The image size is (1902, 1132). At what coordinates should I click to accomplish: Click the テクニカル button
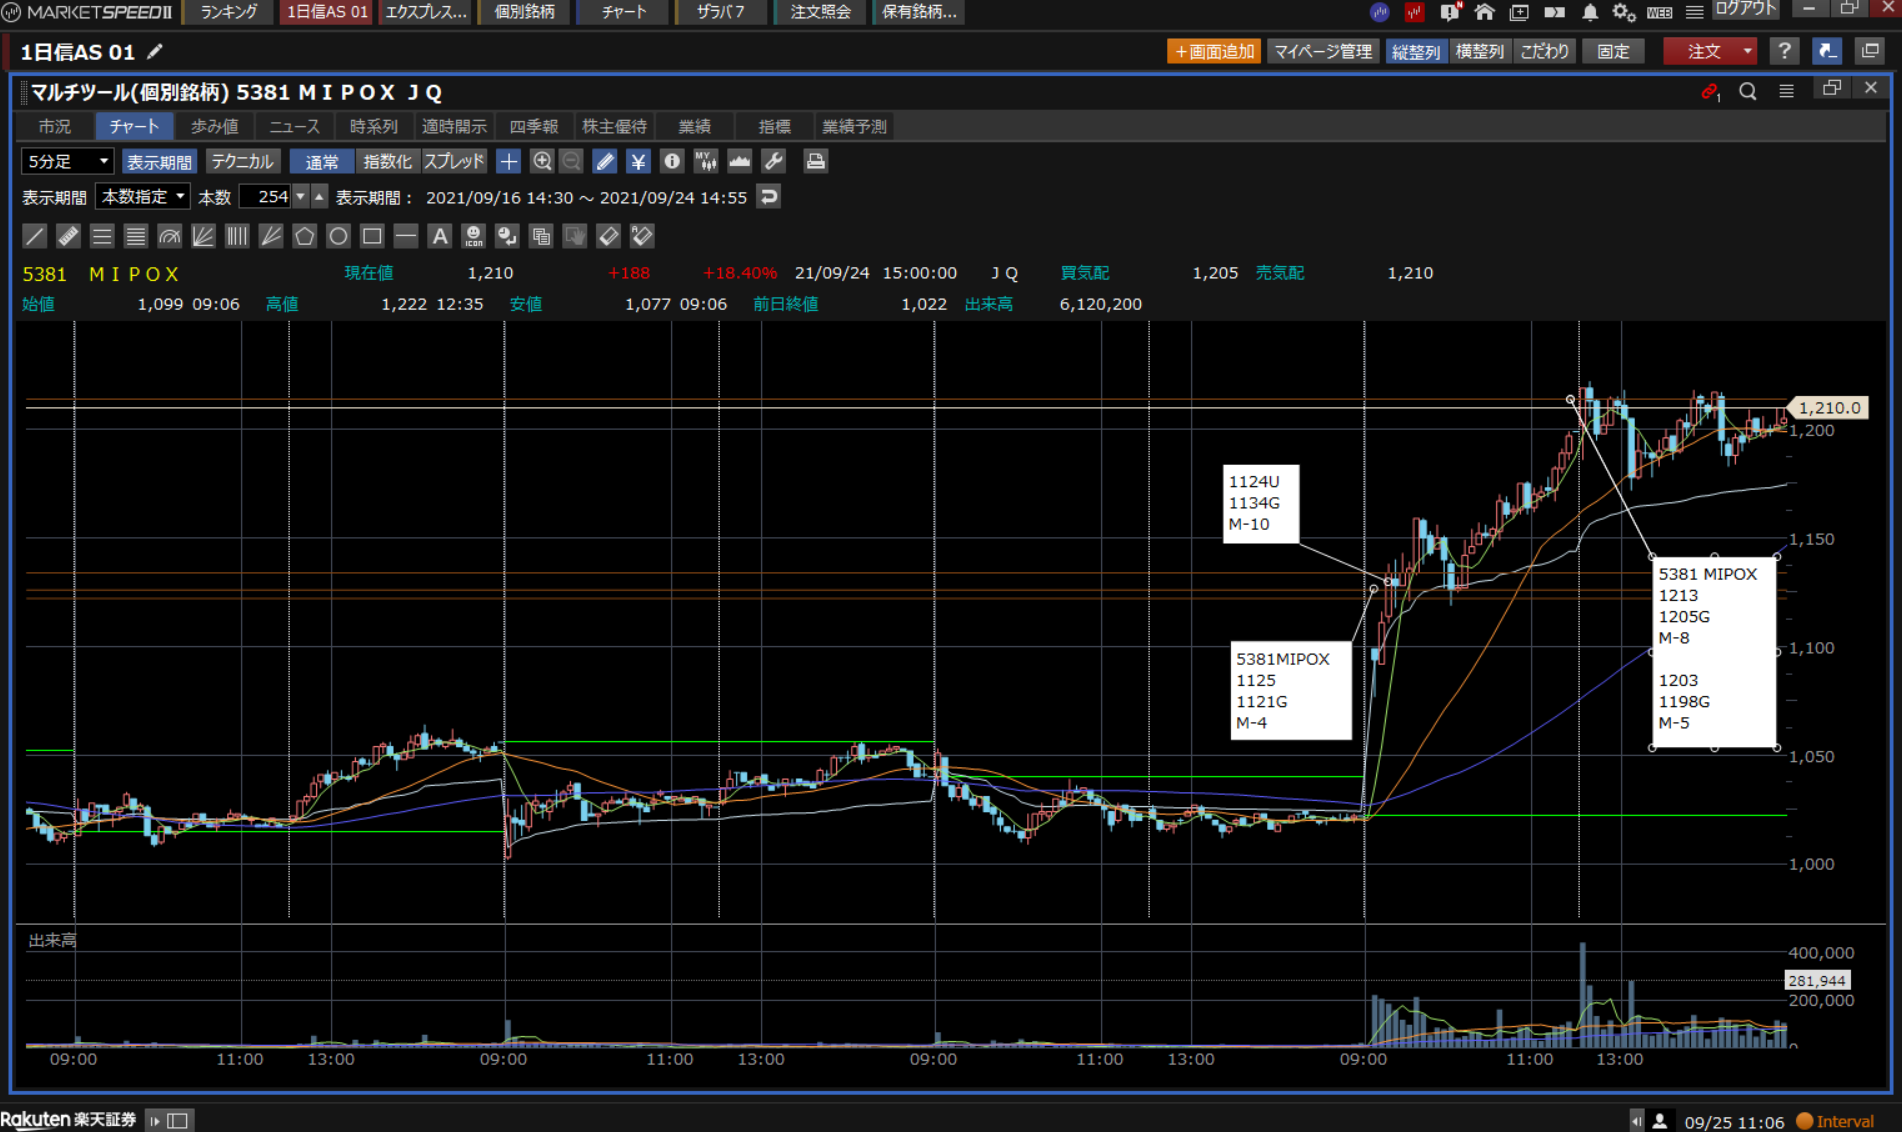point(242,161)
